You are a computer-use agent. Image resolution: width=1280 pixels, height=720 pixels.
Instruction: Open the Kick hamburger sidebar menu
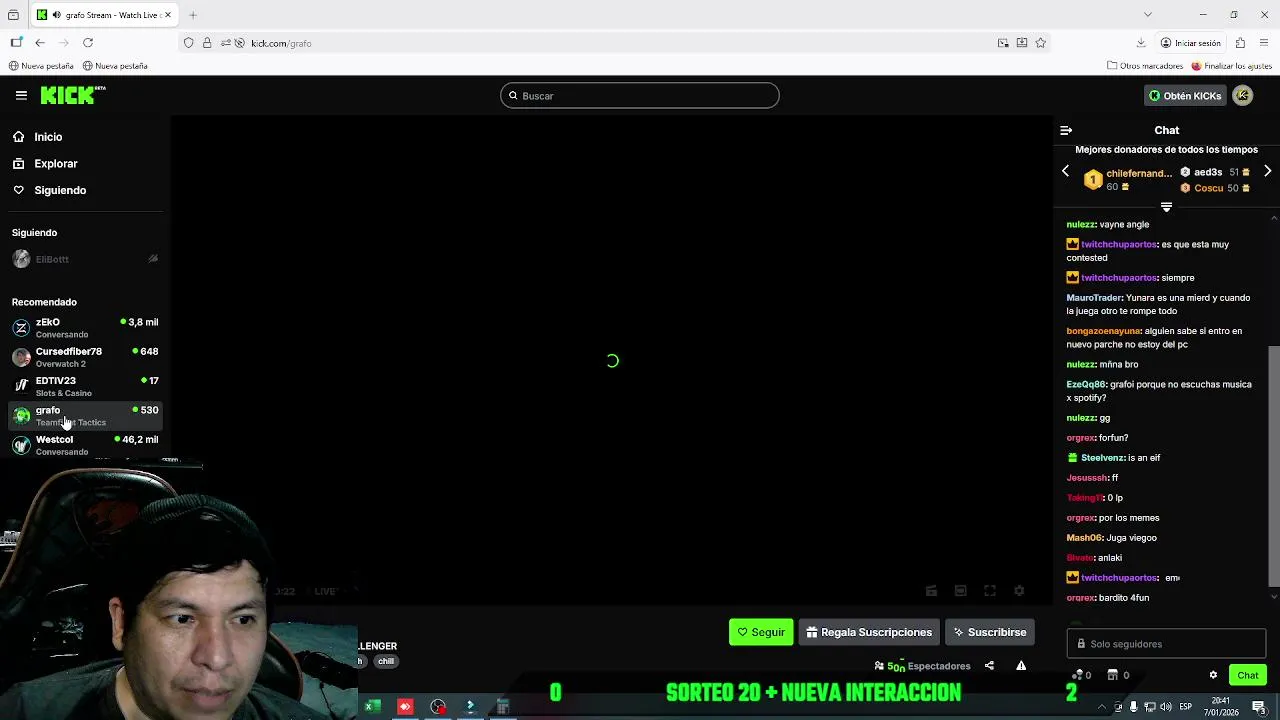[21, 95]
